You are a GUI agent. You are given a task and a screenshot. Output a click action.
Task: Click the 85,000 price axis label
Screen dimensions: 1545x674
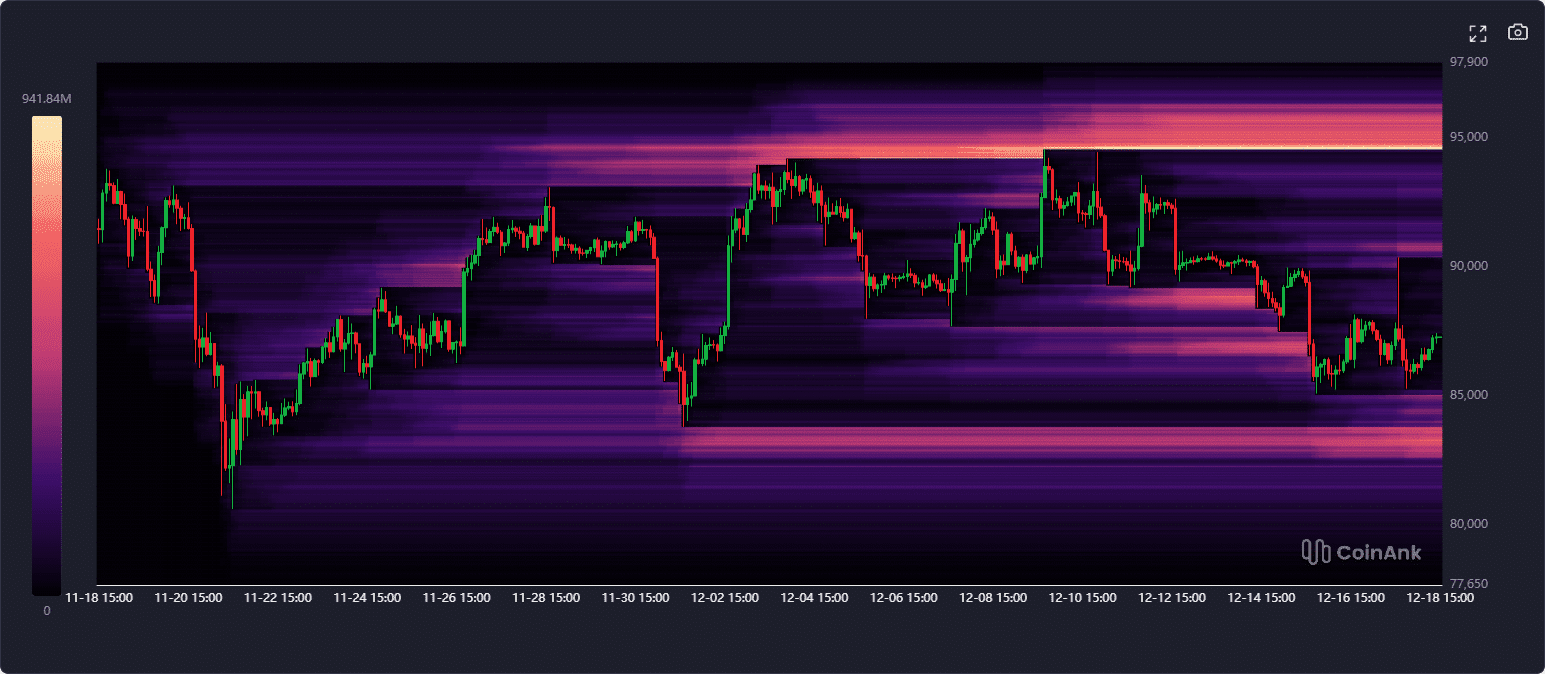click(x=1468, y=394)
